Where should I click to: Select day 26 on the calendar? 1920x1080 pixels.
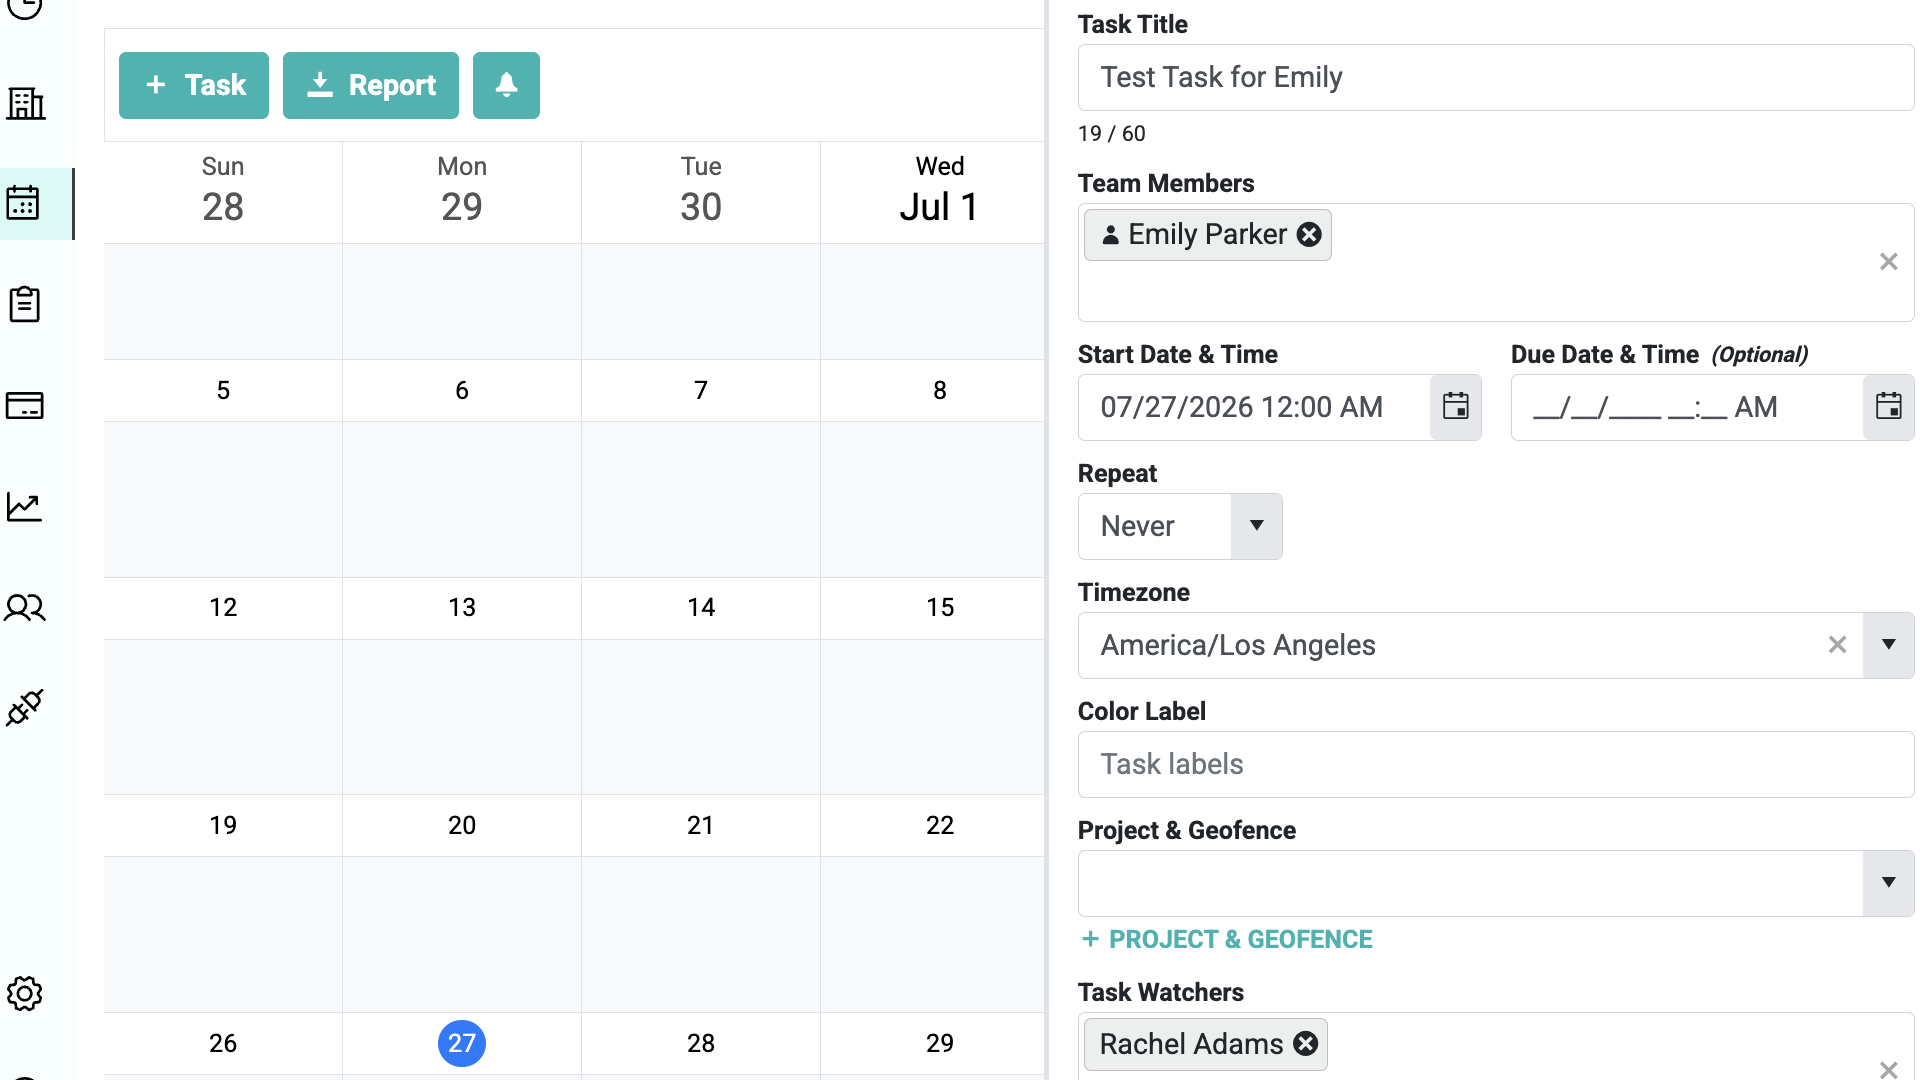[x=223, y=1043]
